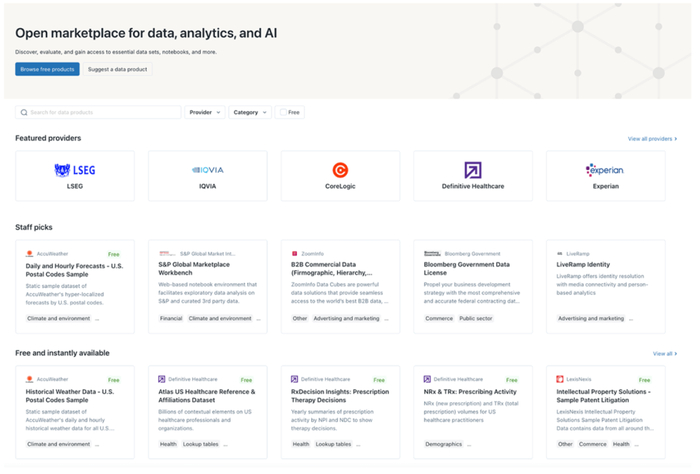Follow the View all providers link

tap(652, 139)
